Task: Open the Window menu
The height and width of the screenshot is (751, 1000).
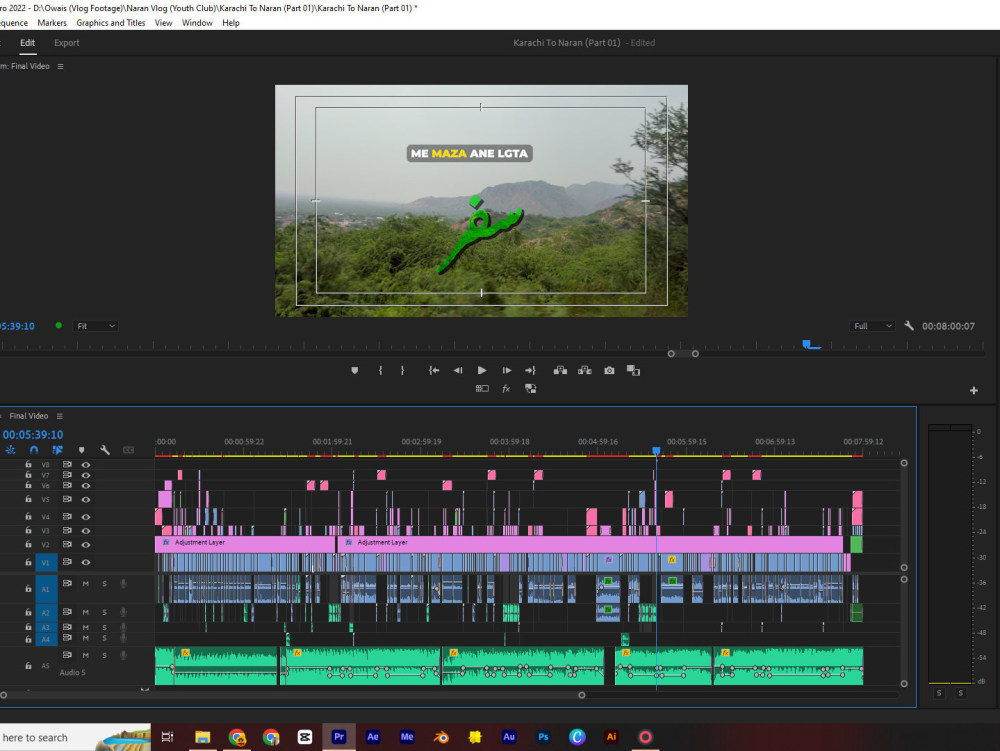Action: 197,23
